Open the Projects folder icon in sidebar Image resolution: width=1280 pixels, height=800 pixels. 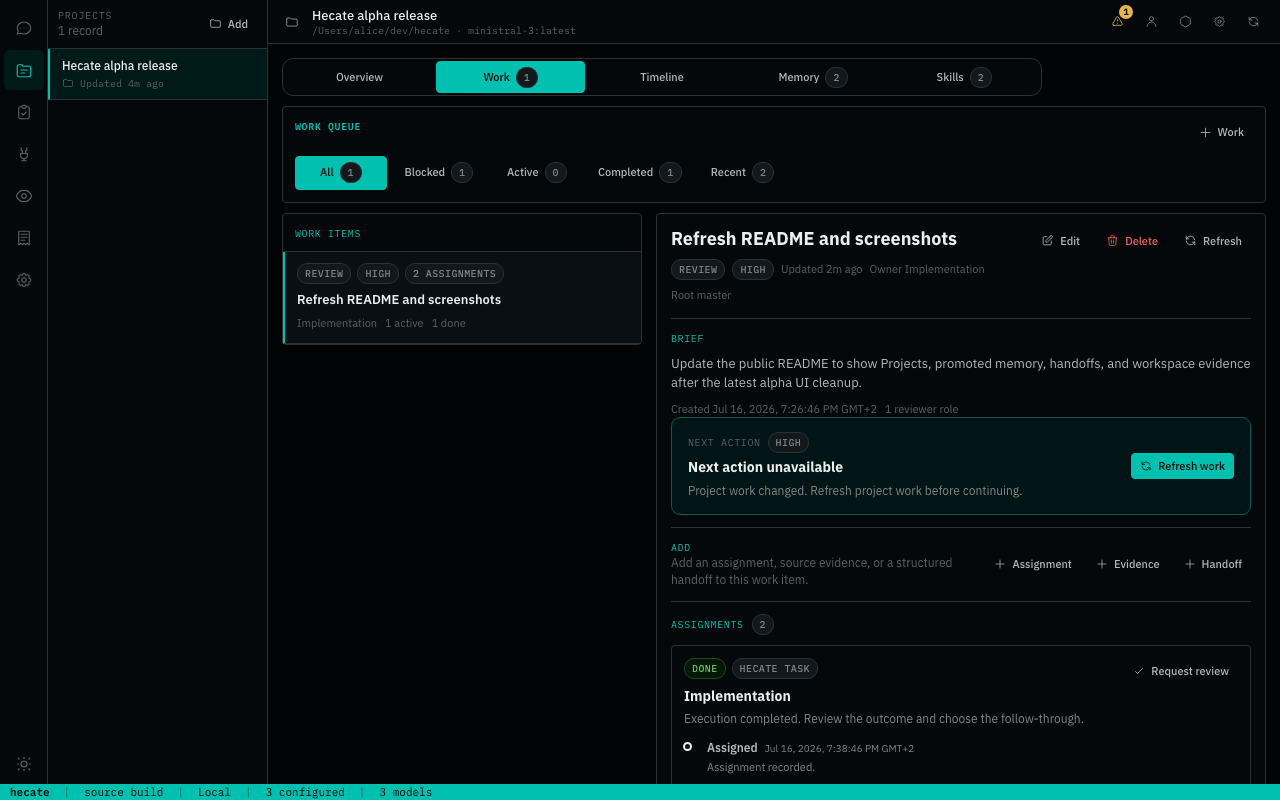[x=24, y=70]
